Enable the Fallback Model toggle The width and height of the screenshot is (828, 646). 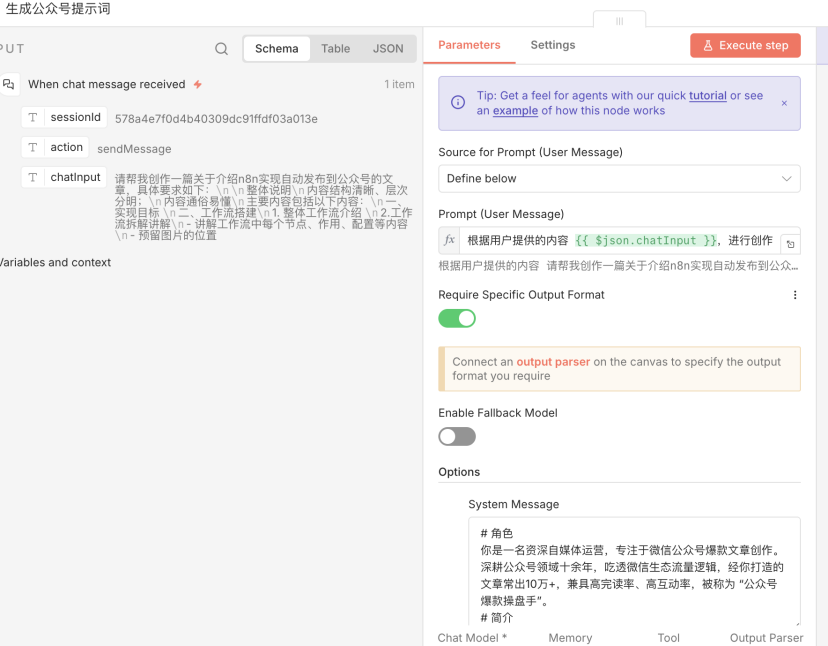[x=457, y=436]
